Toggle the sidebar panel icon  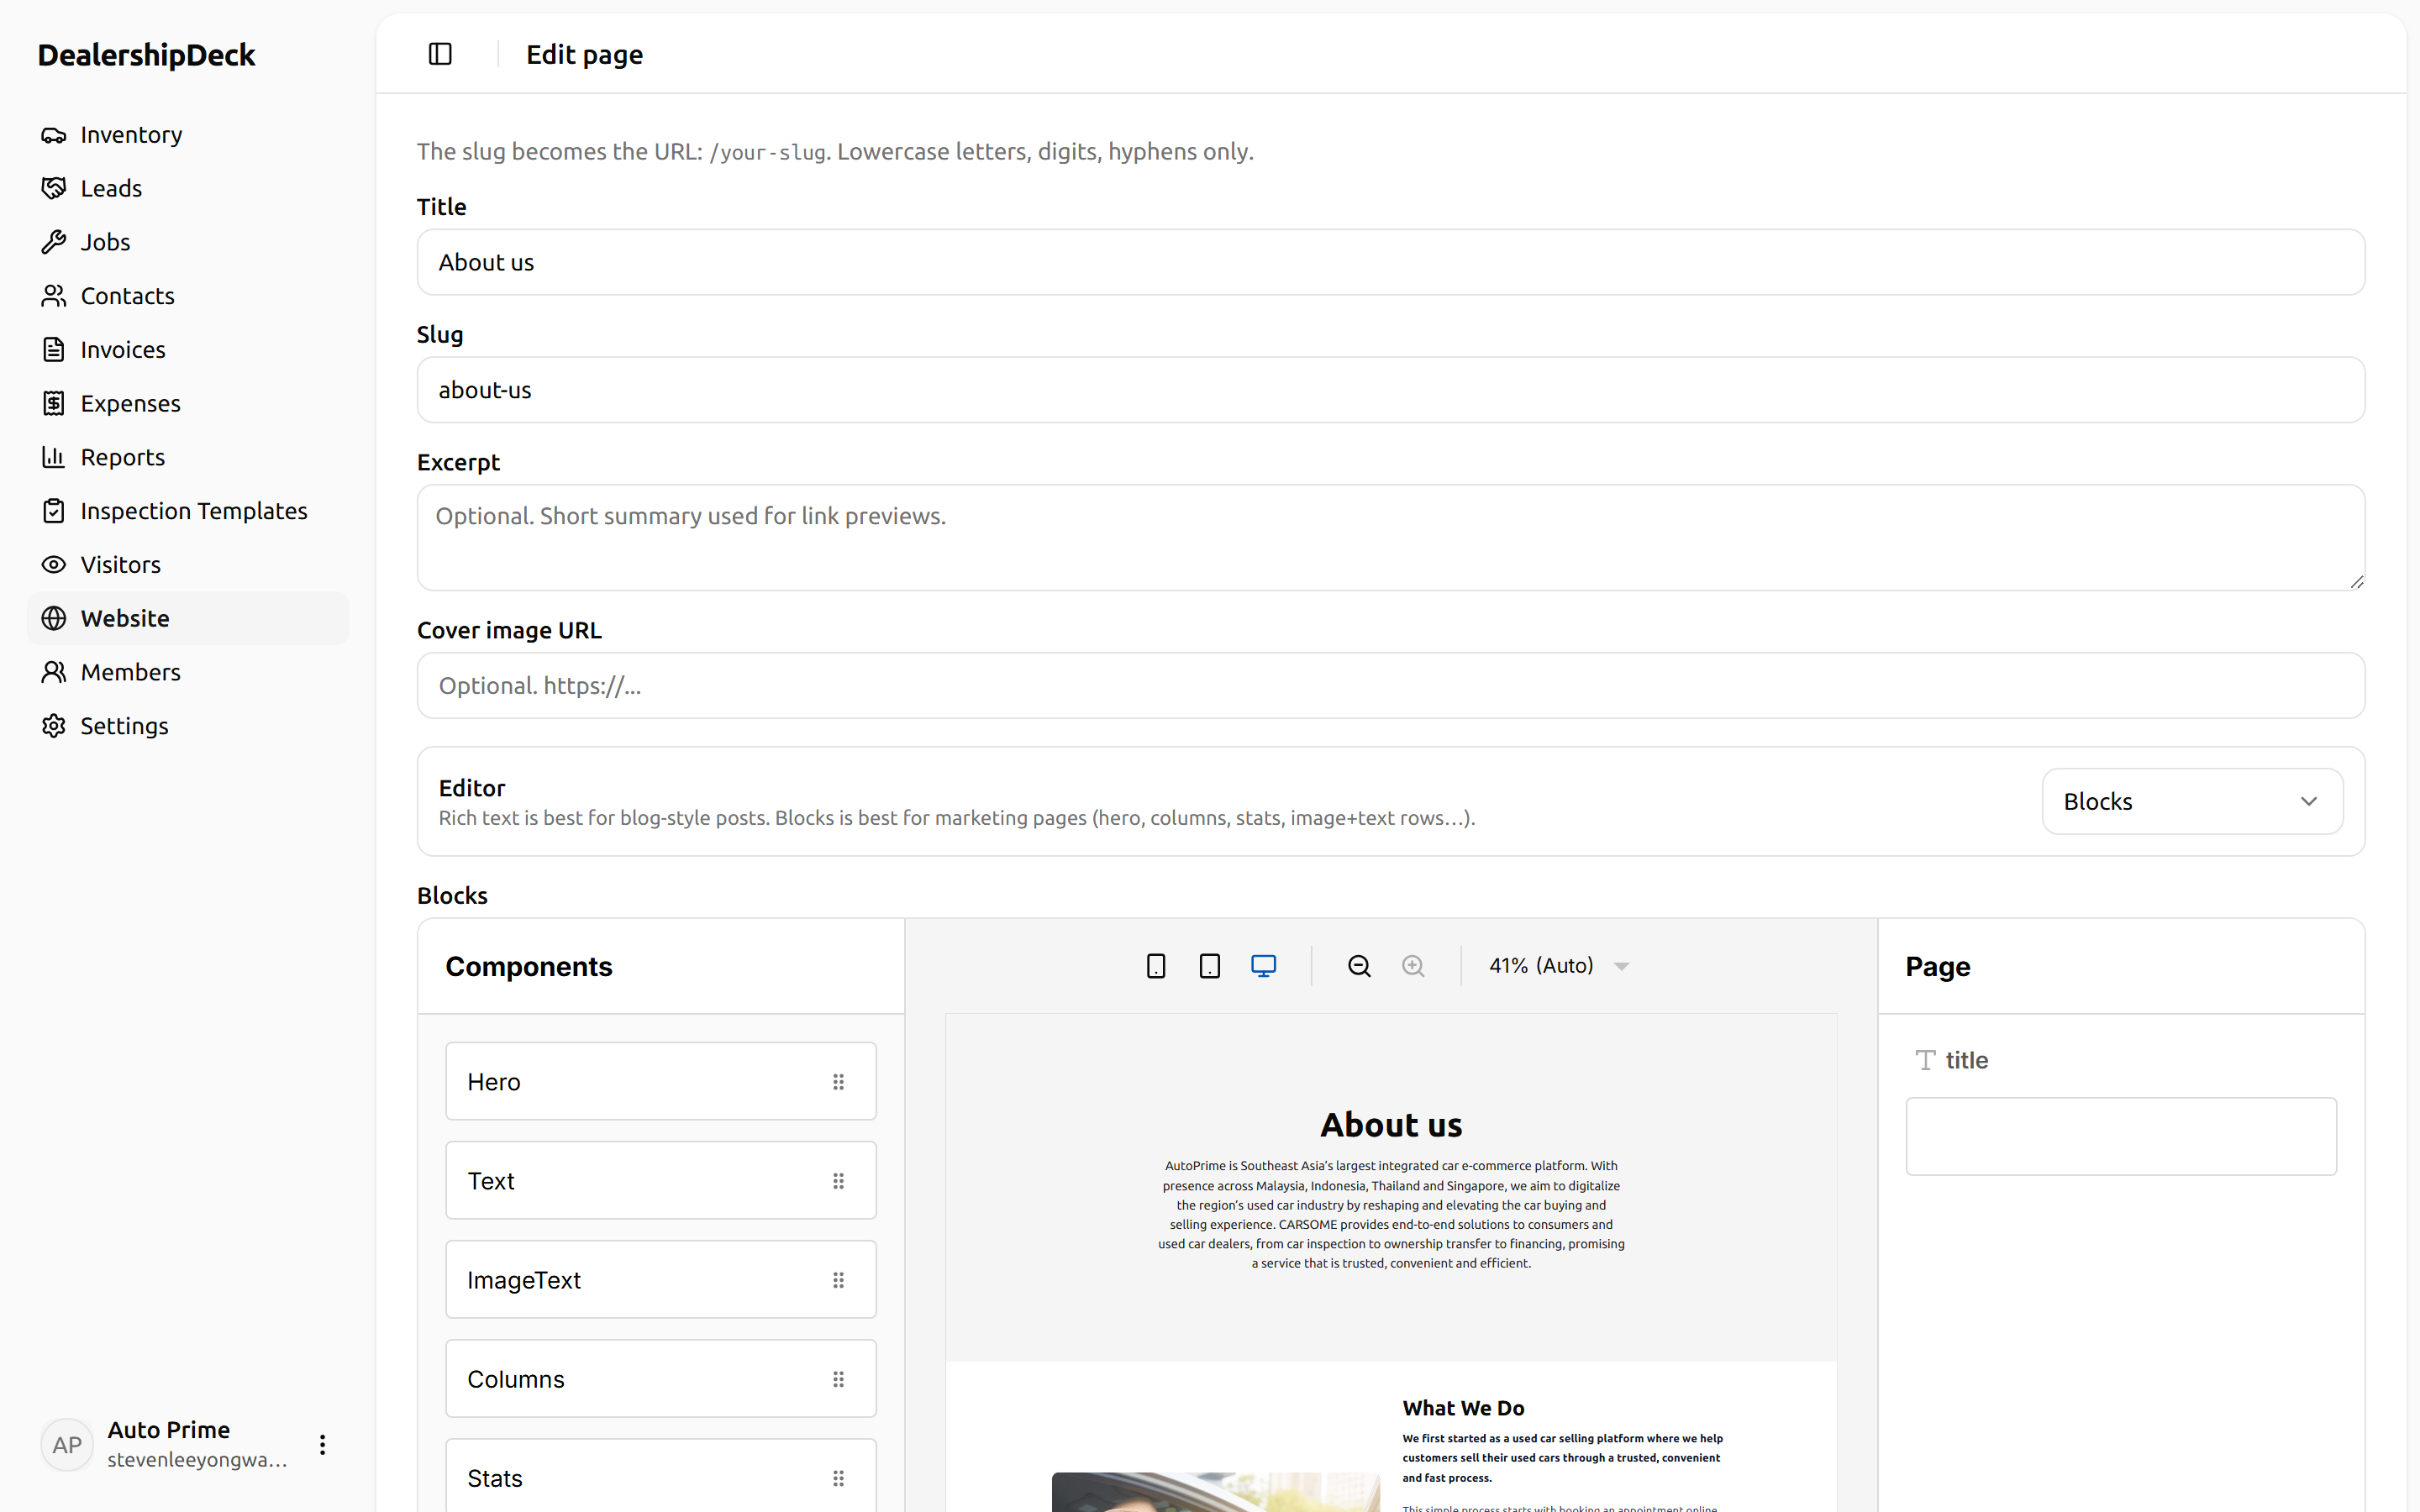pyautogui.click(x=440, y=54)
